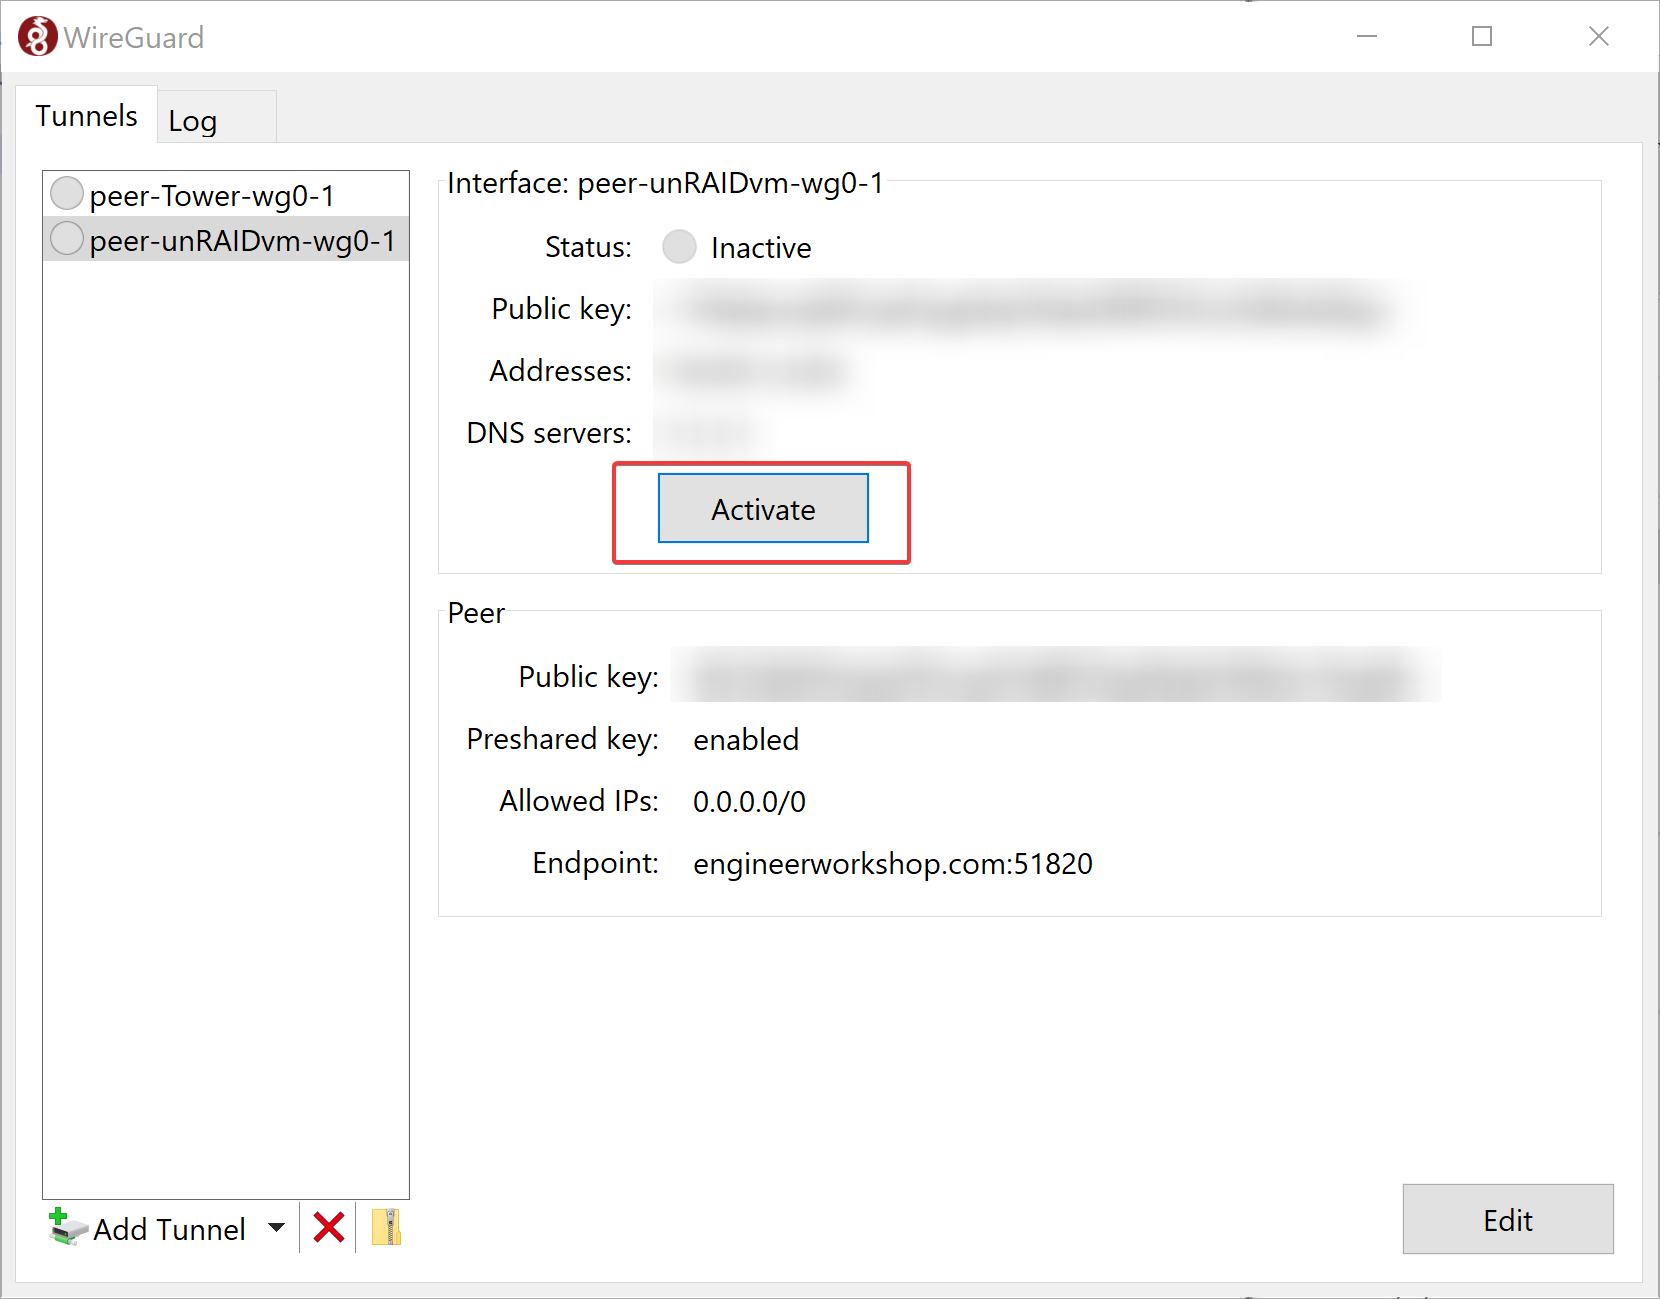Switch to the Tunnels tab
Image resolution: width=1660 pixels, height=1299 pixels.
click(86, 116)
